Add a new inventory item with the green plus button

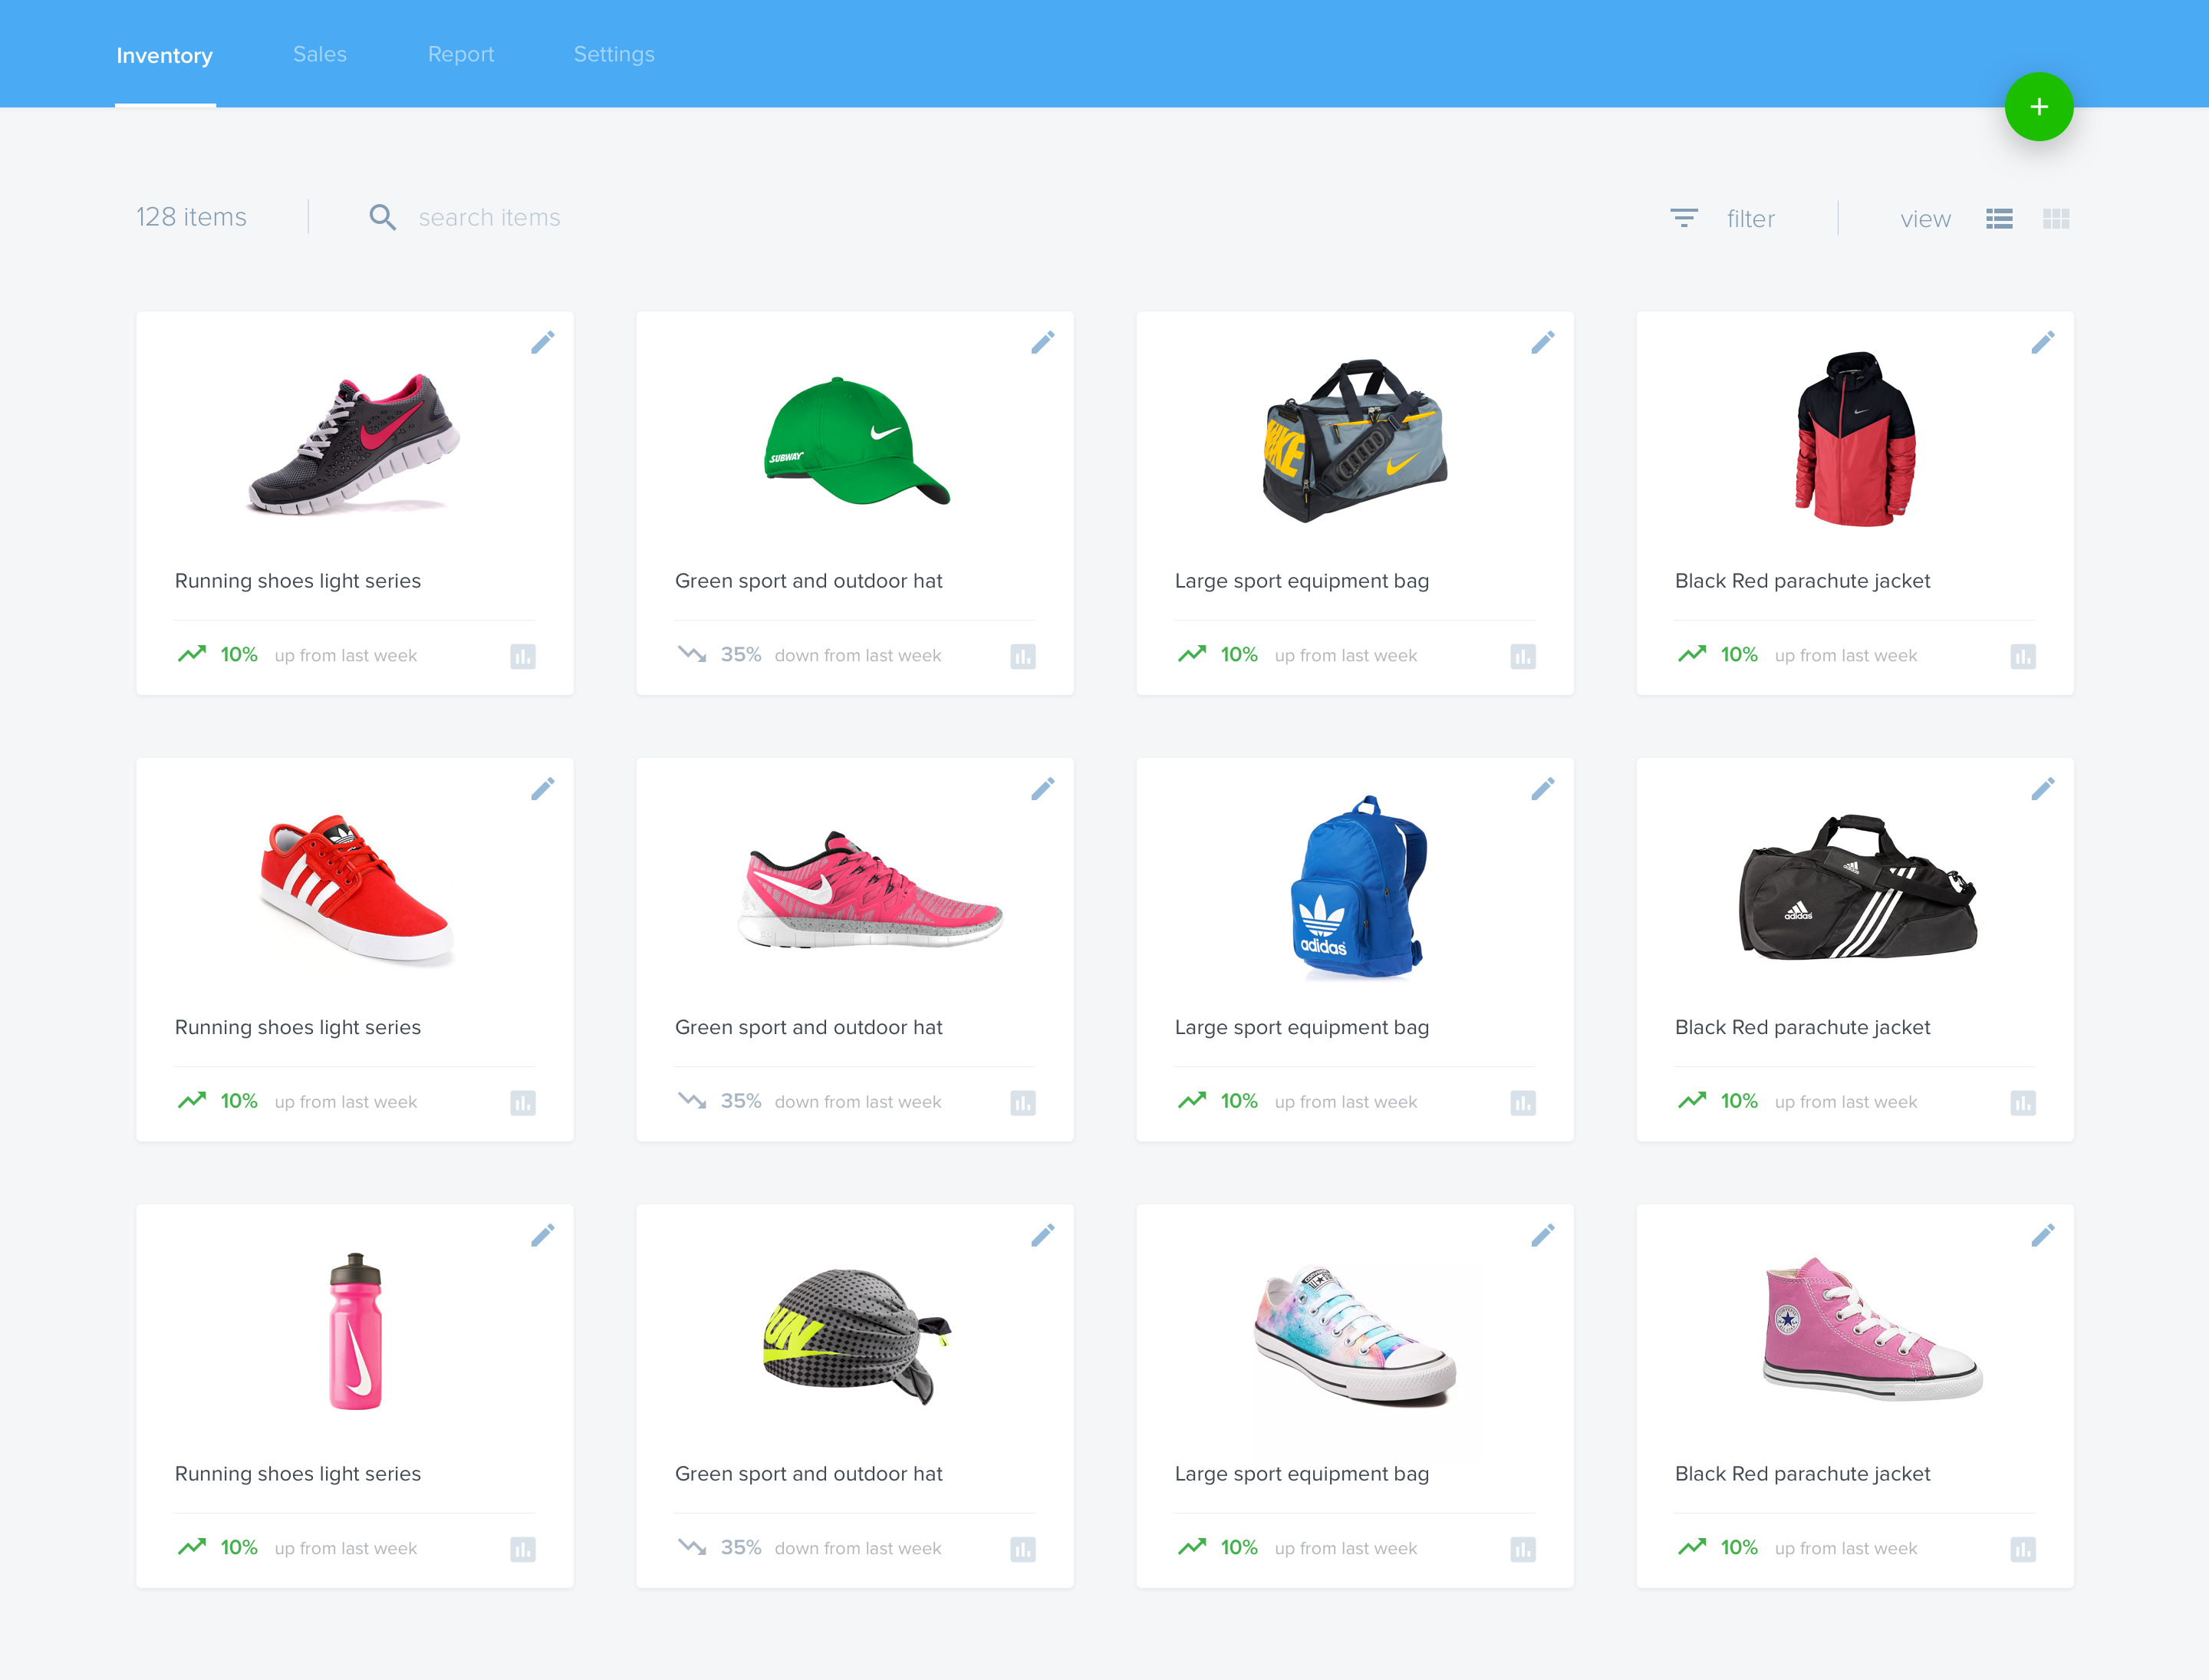(x=2038, y=107)
